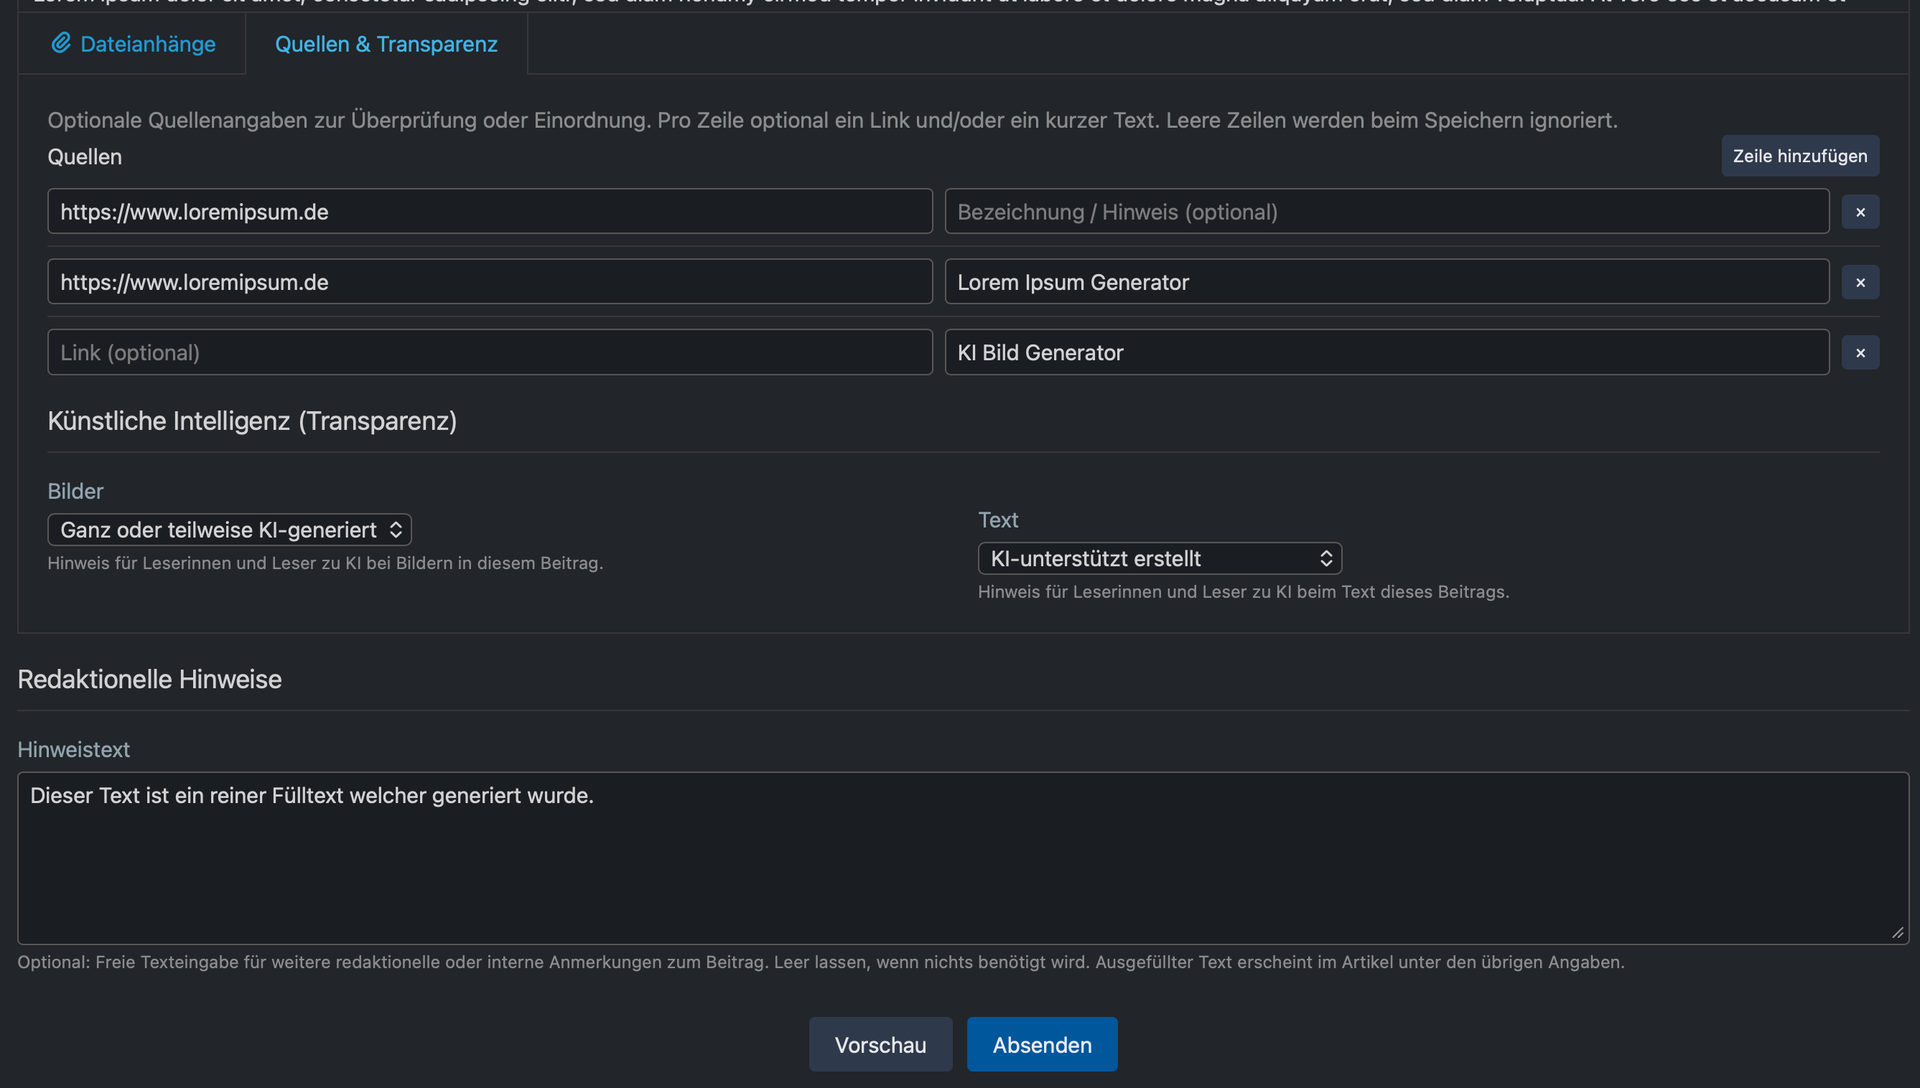Viewport: 1920px width, 1088px height.
Task: Remove the KI Bild Generator row
Action: tap(1860, 353)
